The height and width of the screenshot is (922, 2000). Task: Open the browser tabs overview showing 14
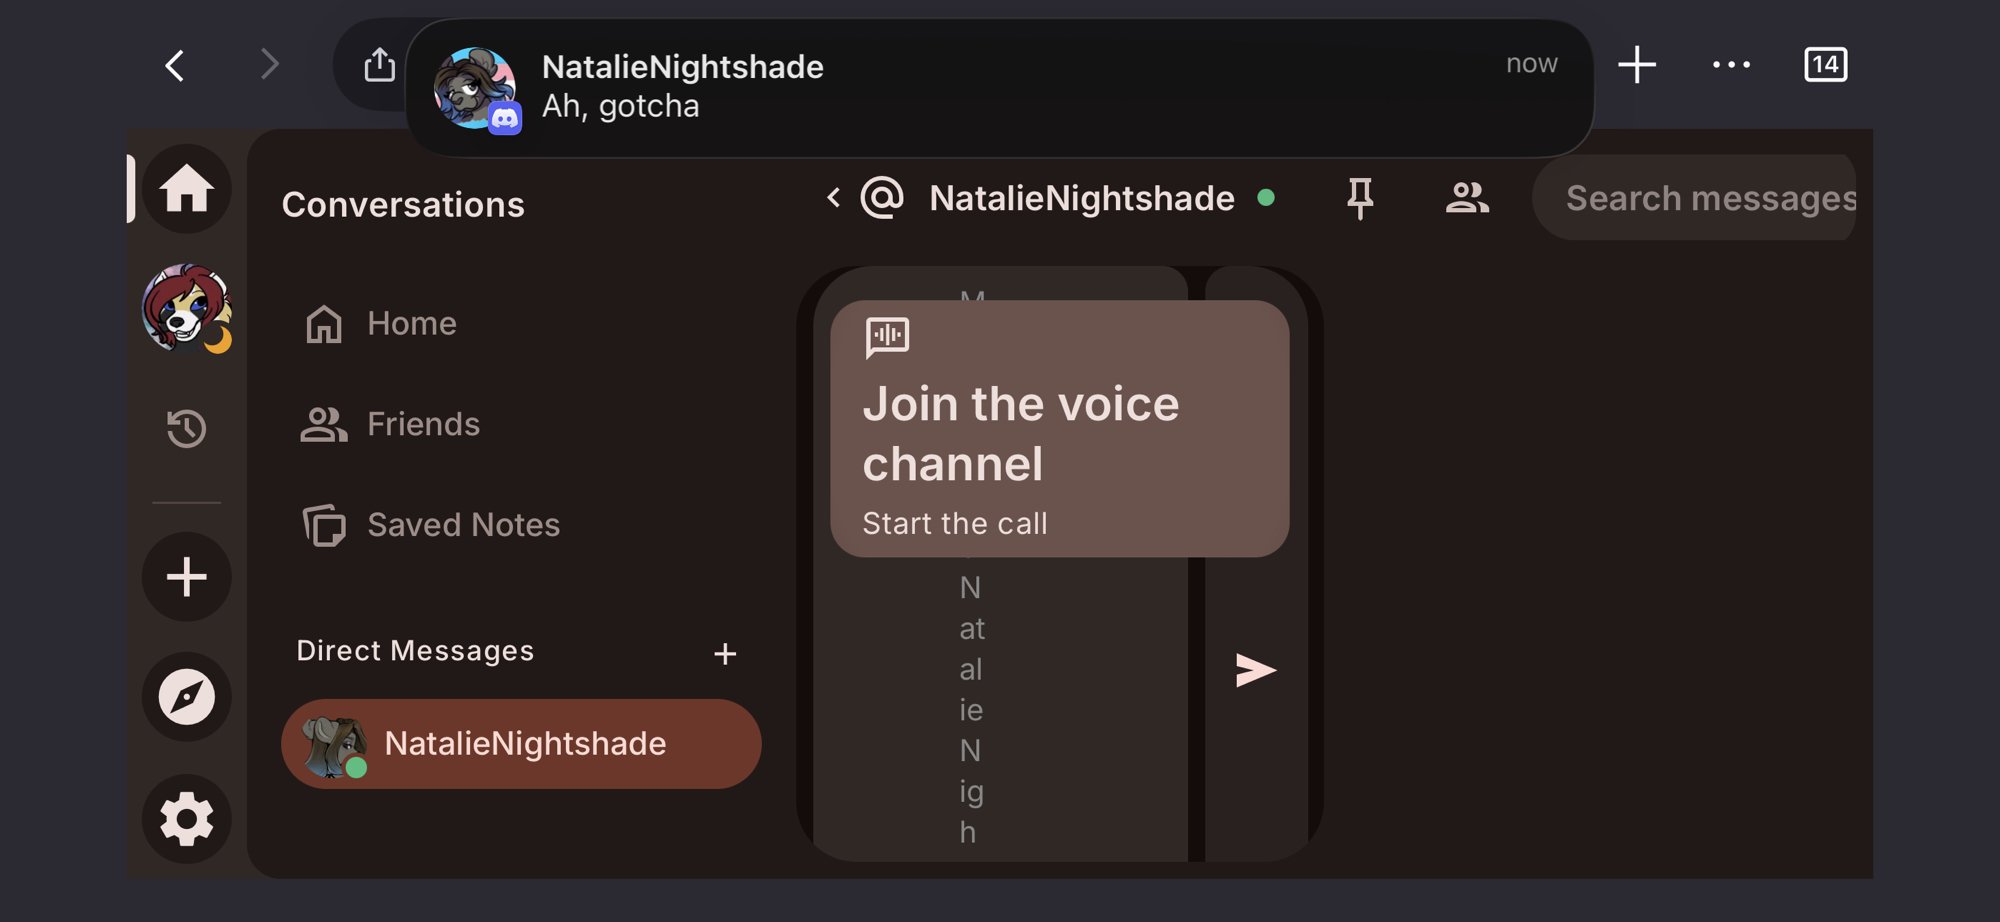coord(1825,66)
